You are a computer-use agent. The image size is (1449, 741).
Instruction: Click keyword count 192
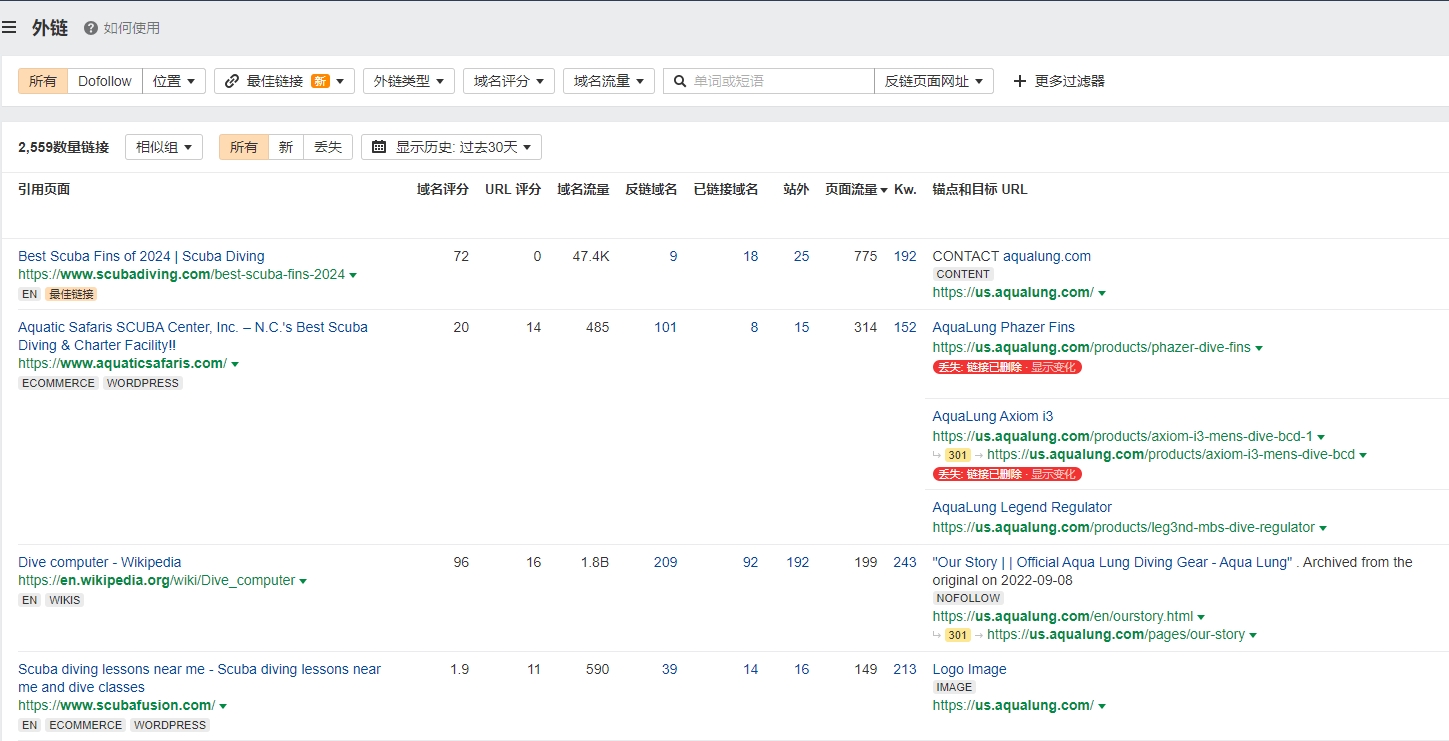click(x=905, y=256)
